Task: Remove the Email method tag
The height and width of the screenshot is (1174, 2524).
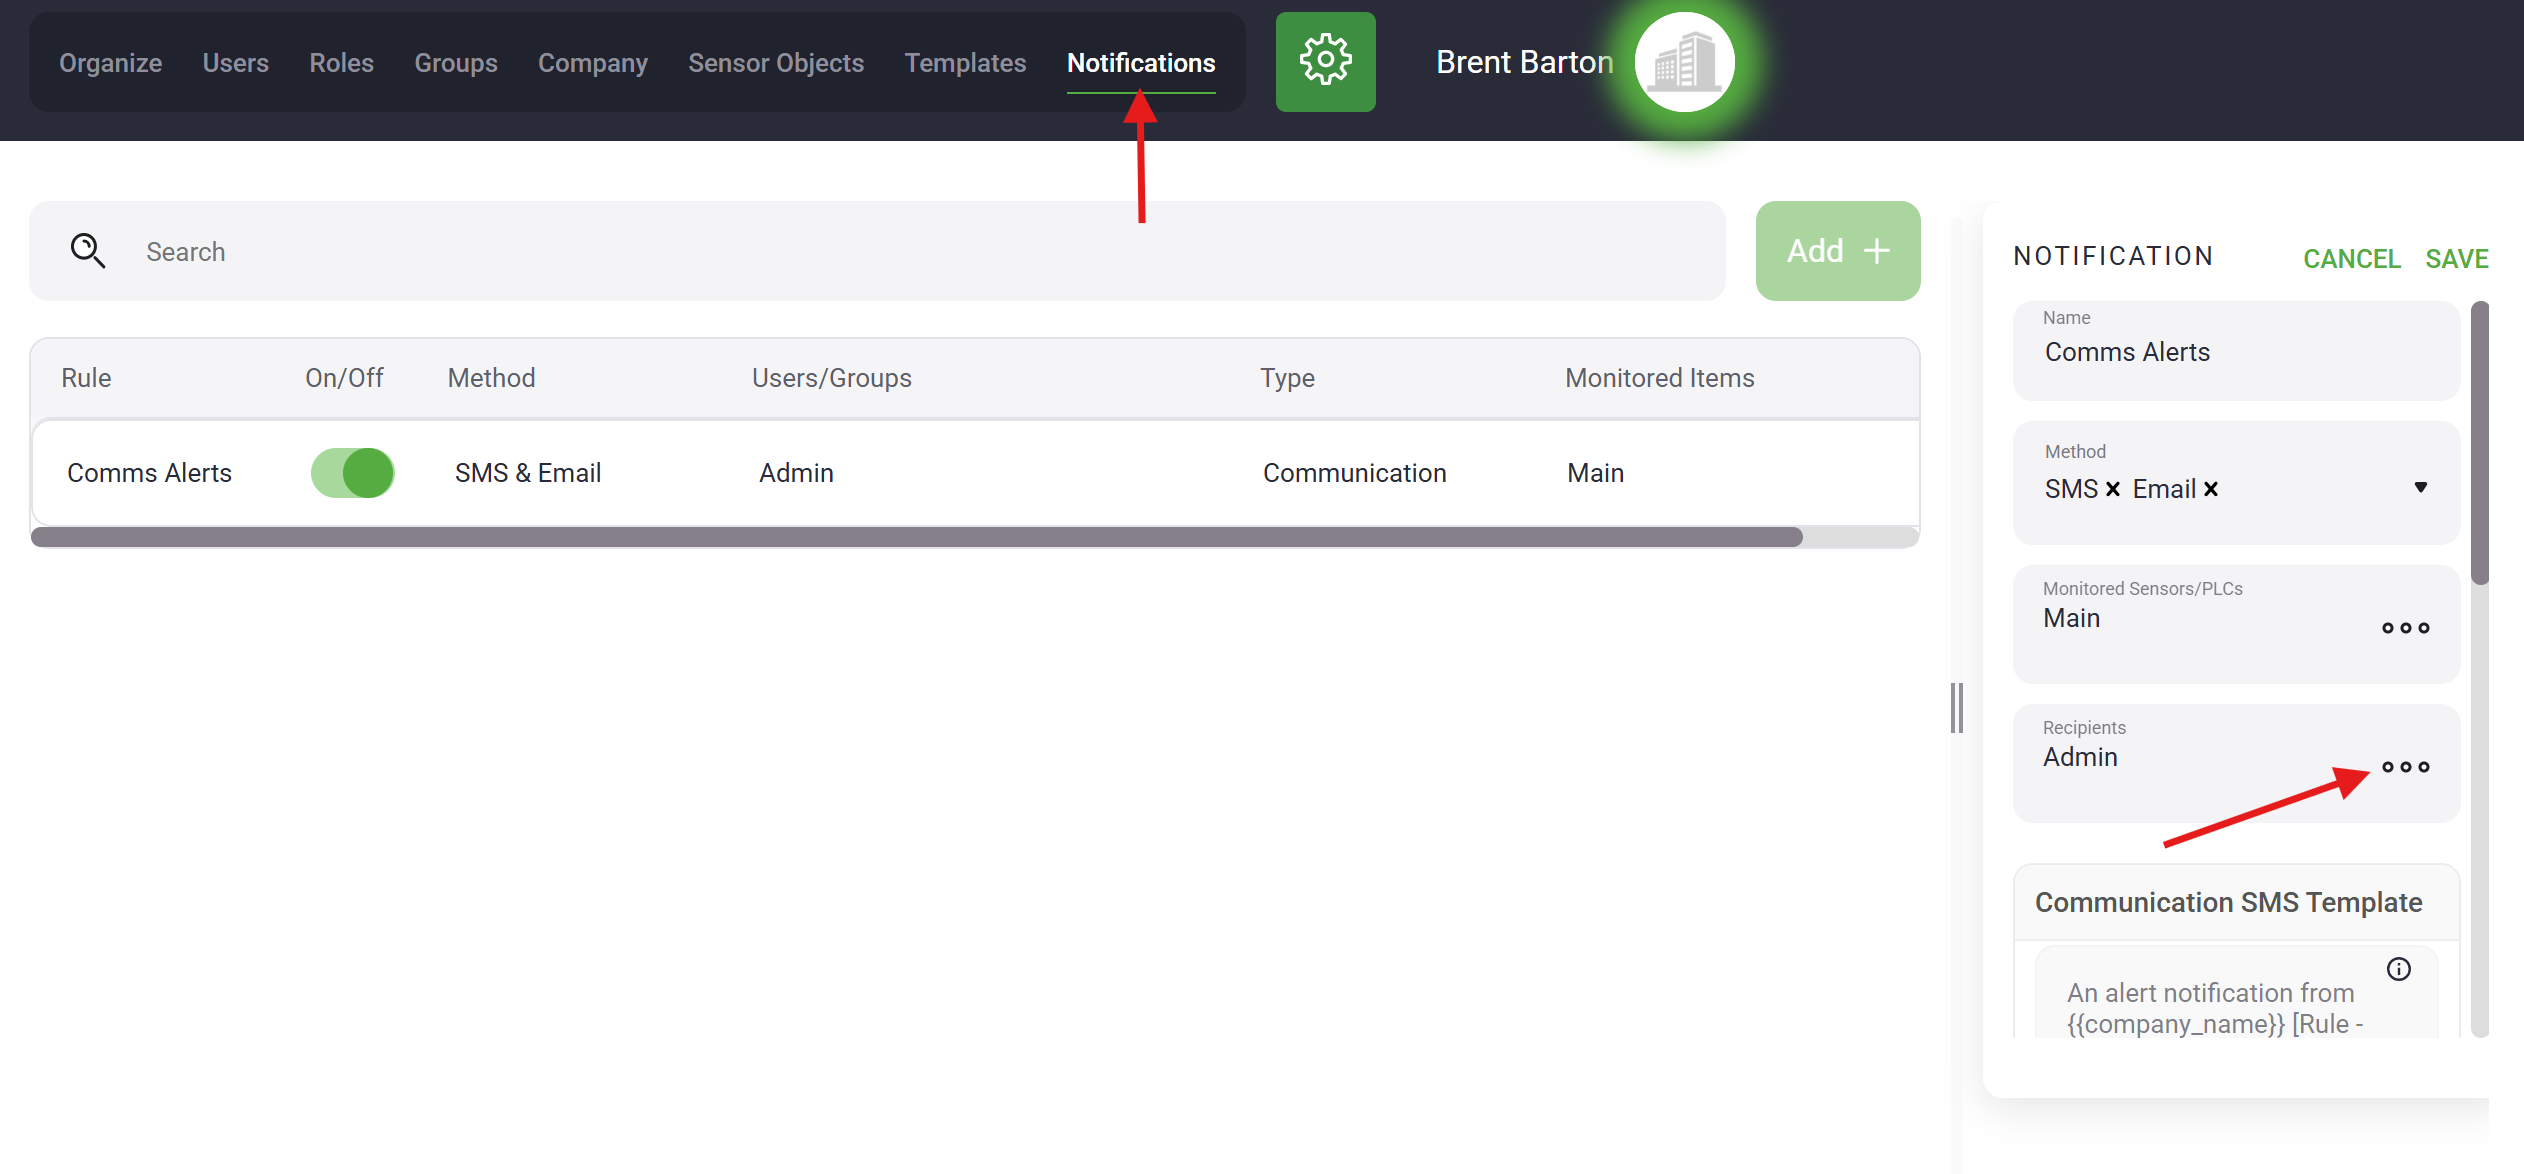Action: click(x=2211, y=489)
